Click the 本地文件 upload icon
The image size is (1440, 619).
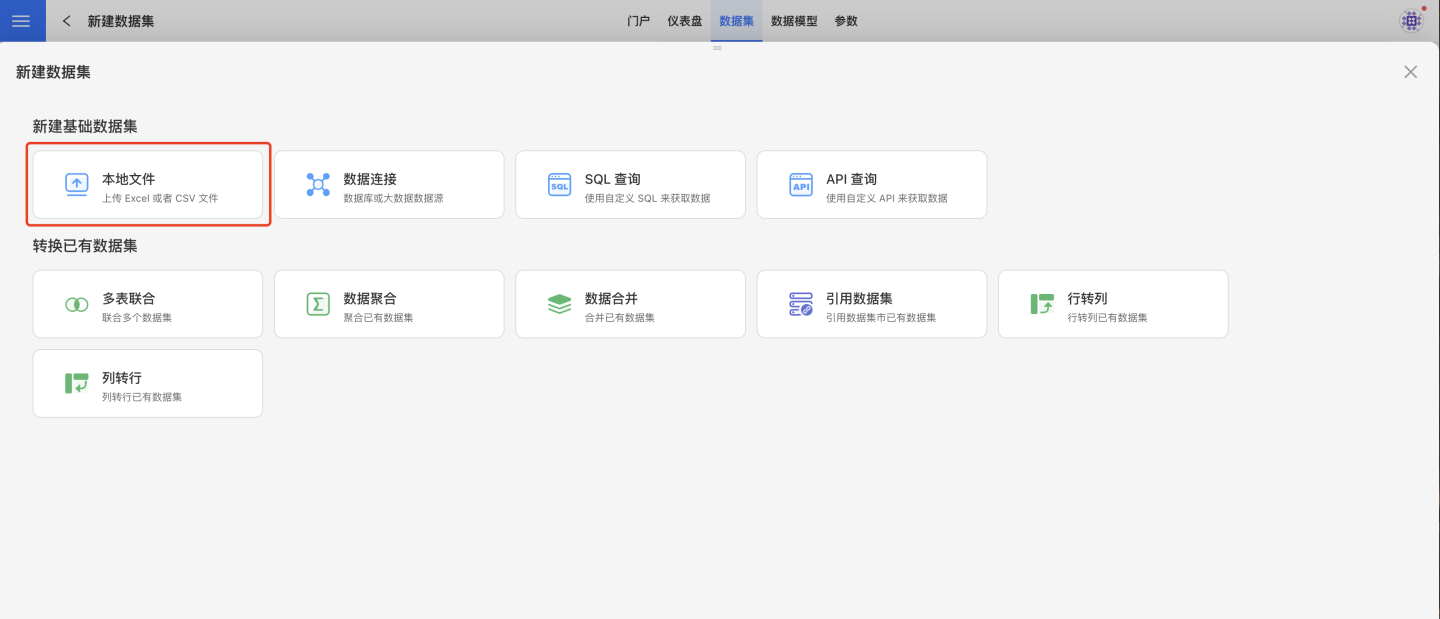point(77,184)
